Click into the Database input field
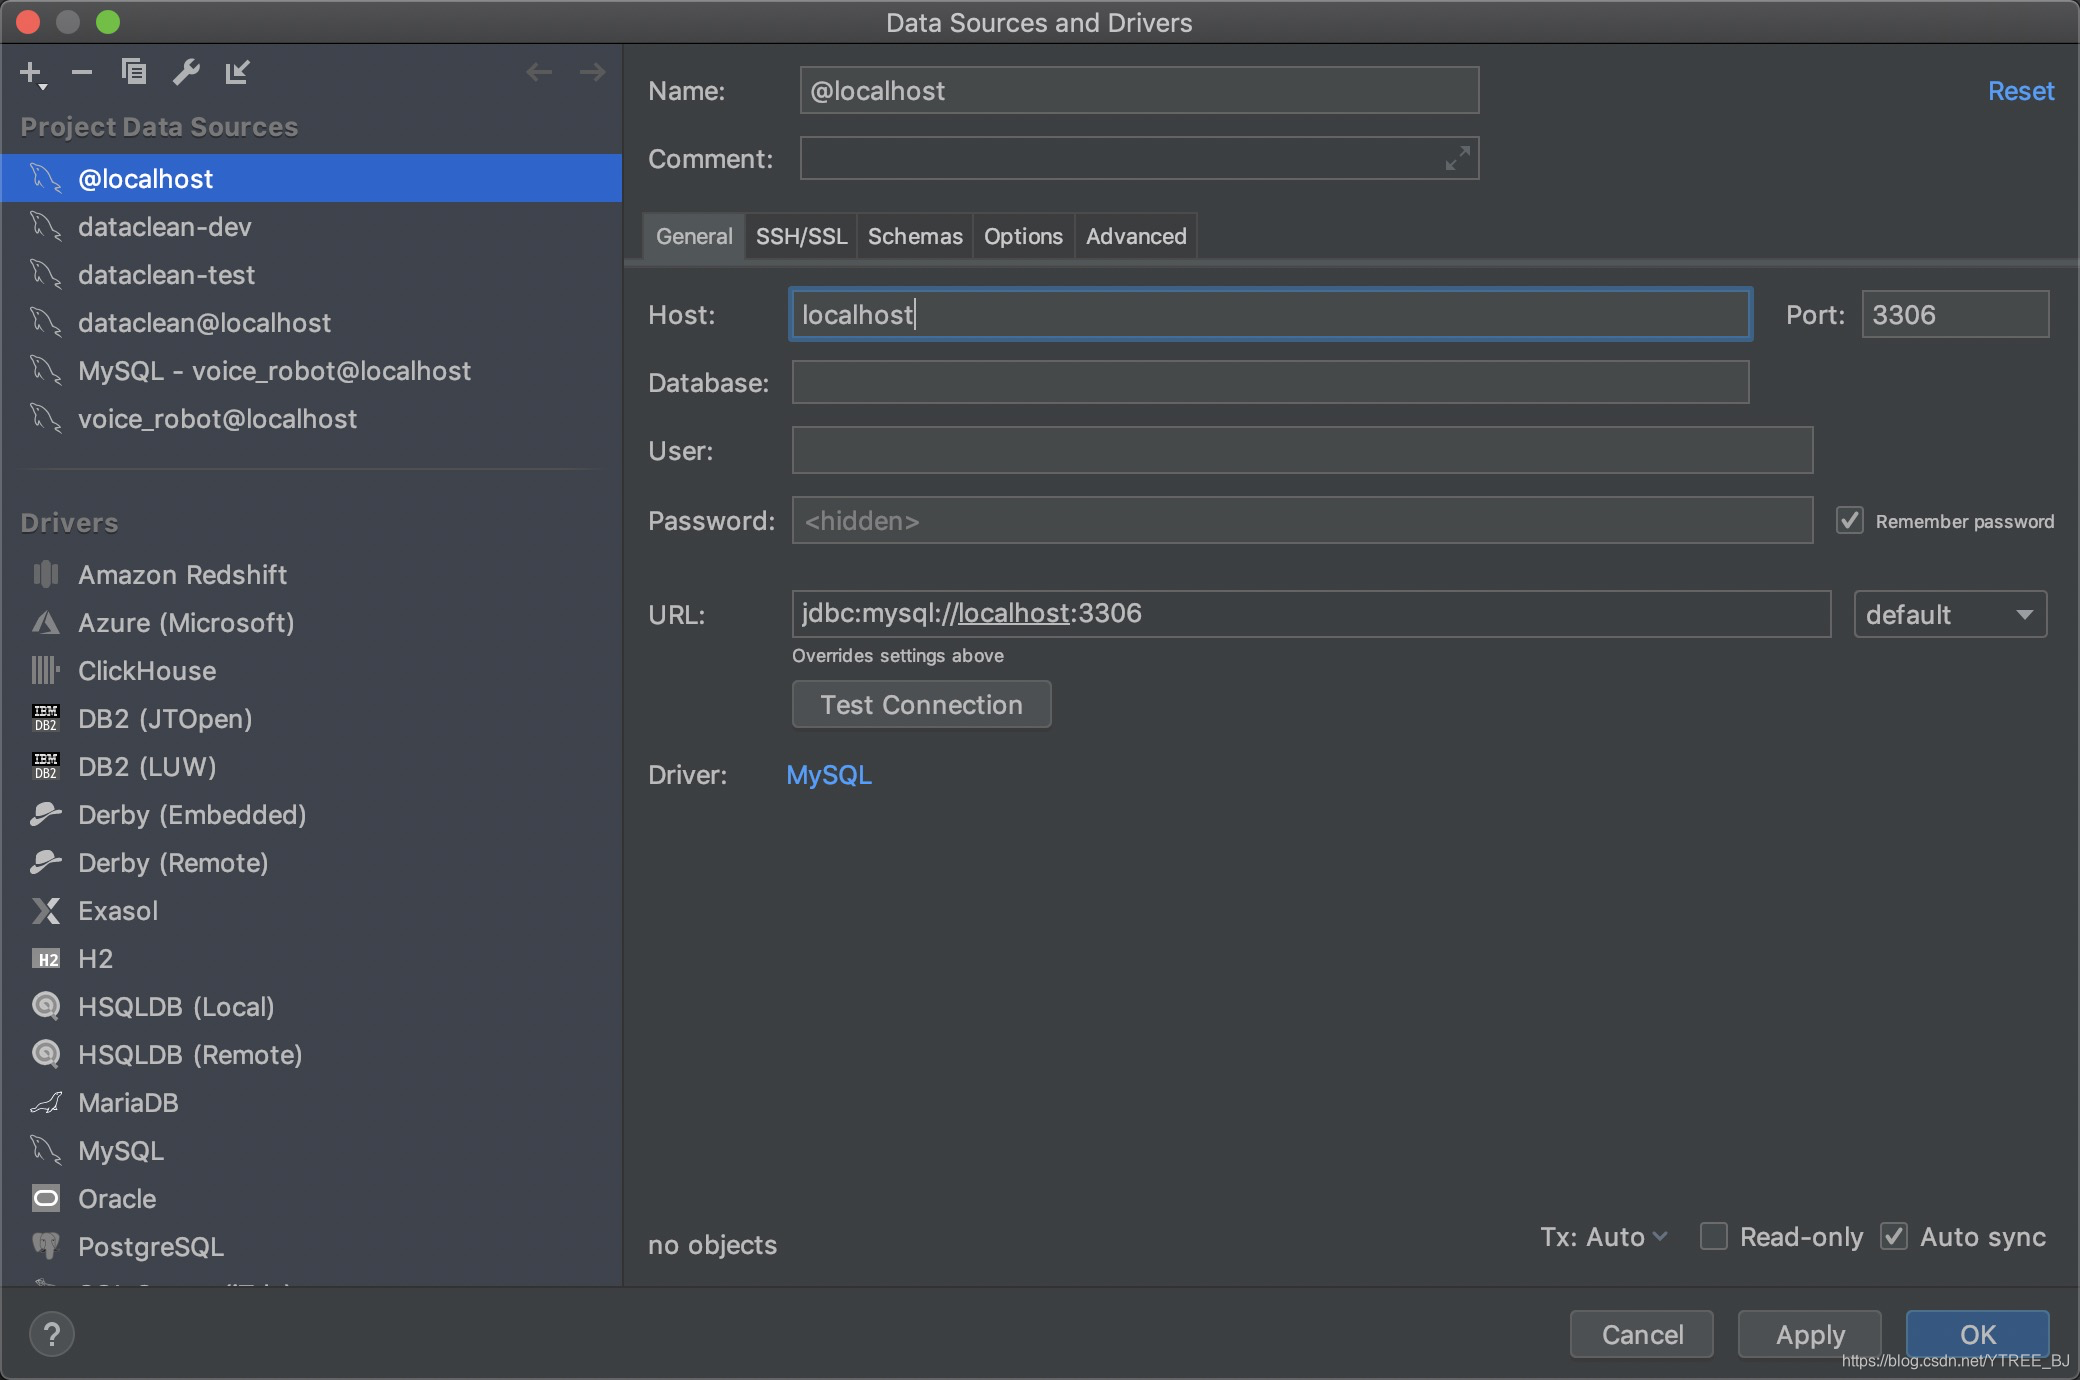This screenshot has width=2080, height=1380. (1270, 382)
